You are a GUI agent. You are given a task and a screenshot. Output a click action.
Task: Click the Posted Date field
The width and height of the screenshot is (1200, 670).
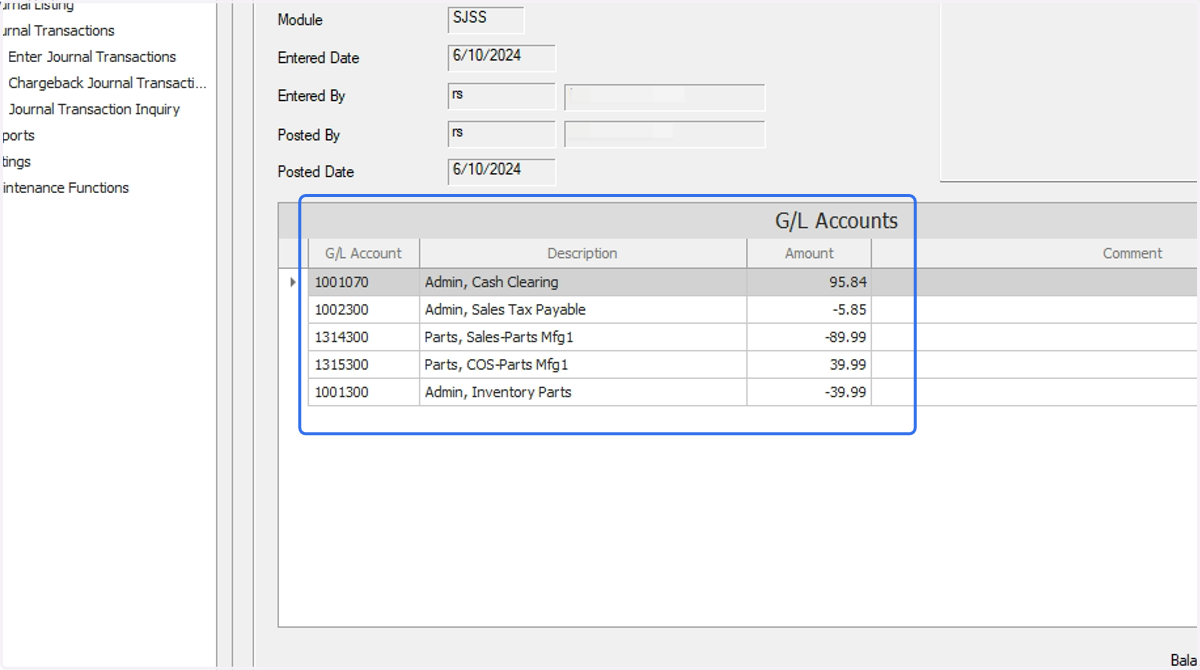(x=502, y=172)
